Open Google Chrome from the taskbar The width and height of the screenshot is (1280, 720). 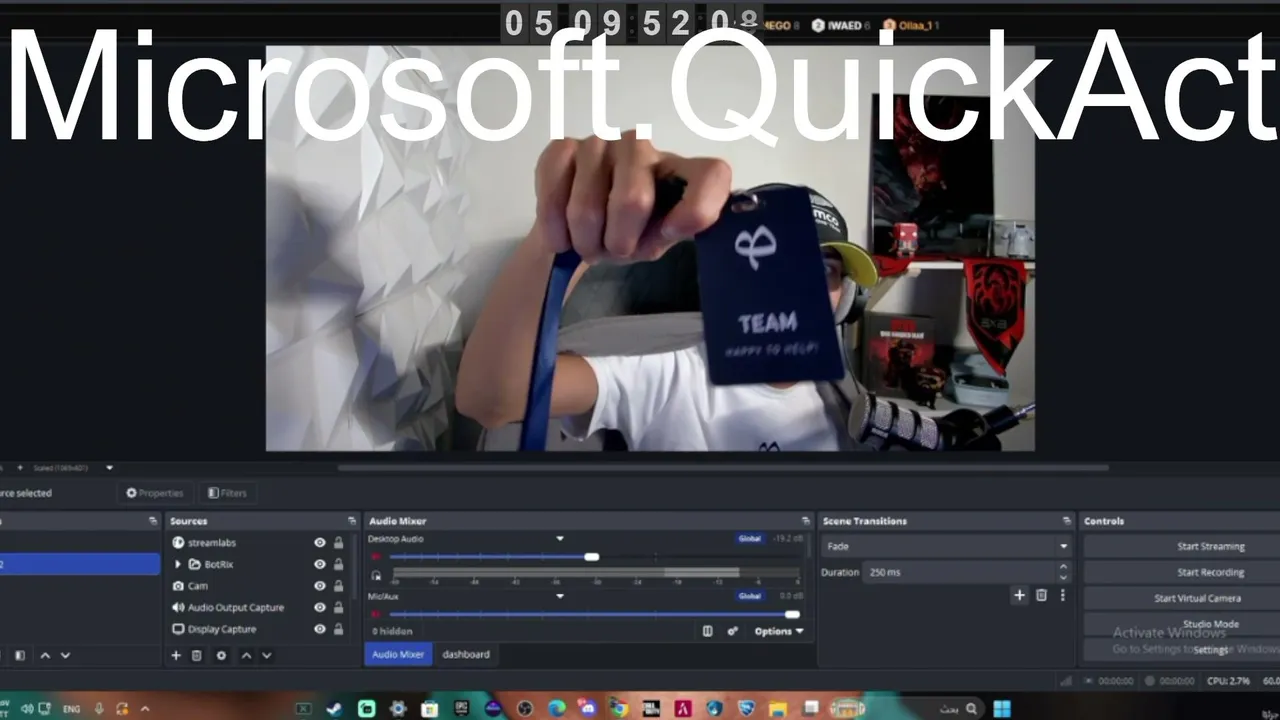[x=619, y=709]
